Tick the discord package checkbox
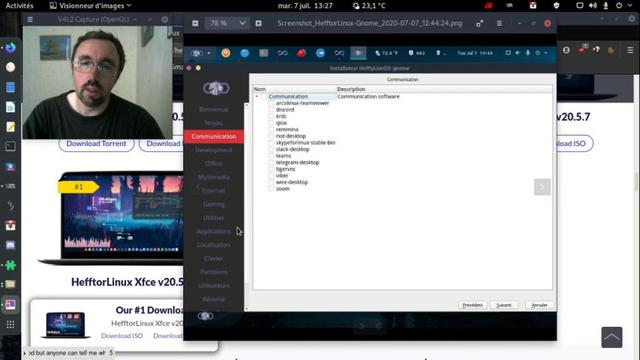The image size is (640, 360). point(271,110)
